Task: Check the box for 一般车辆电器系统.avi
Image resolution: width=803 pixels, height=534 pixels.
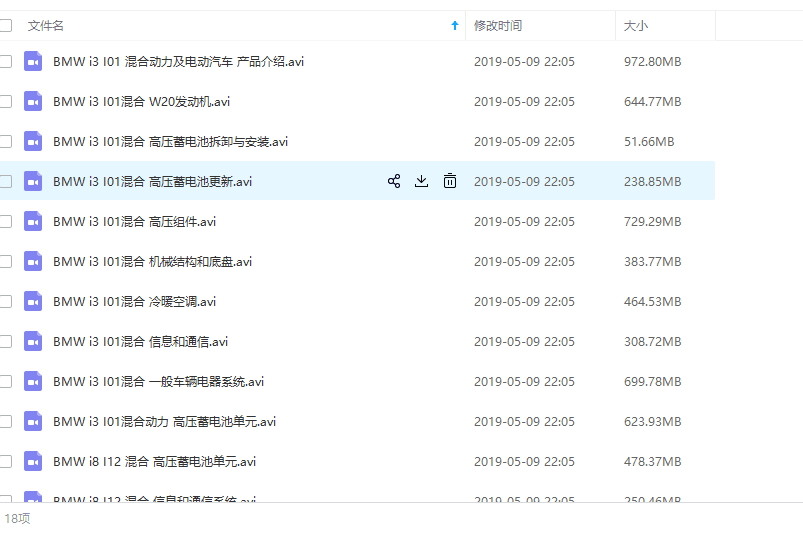Action: pos(6,381)
